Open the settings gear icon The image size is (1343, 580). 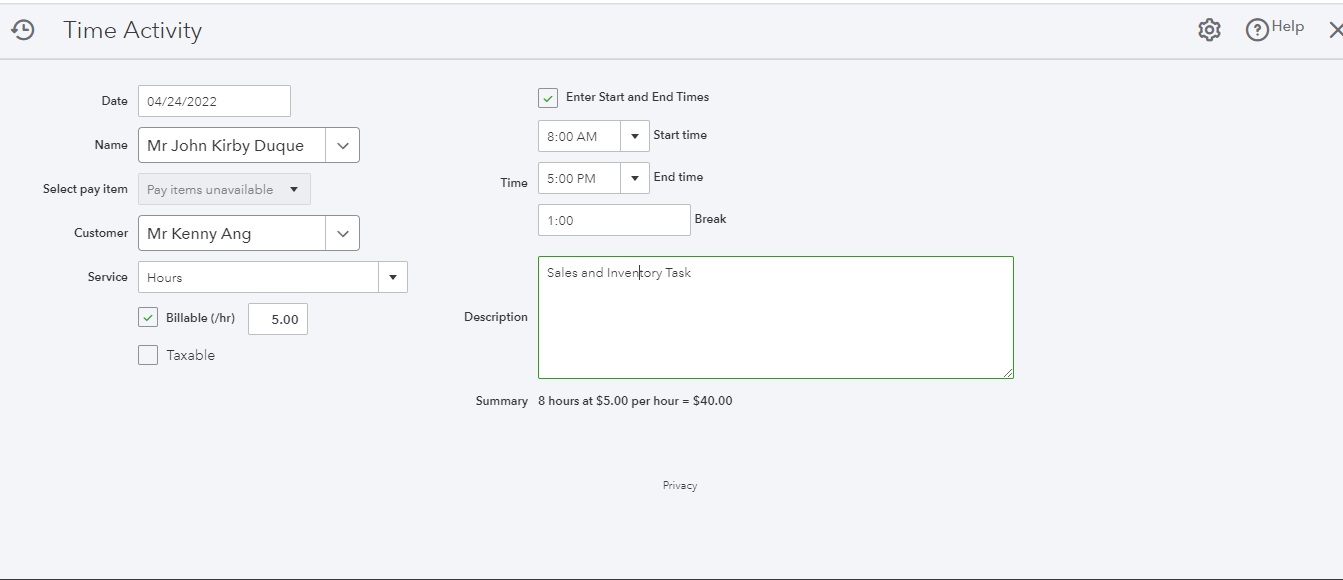point(1209,30)
